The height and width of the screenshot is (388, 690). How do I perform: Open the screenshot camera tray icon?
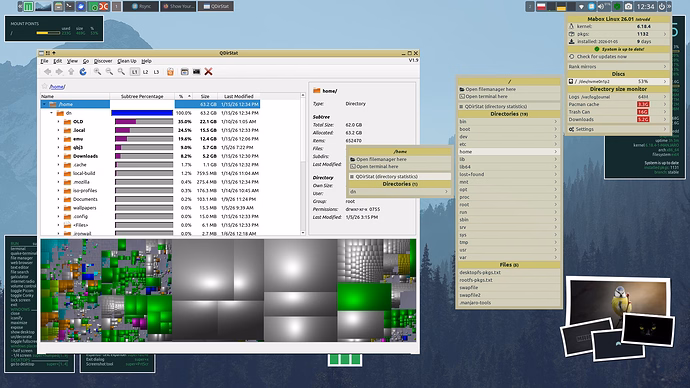point(628,7)
